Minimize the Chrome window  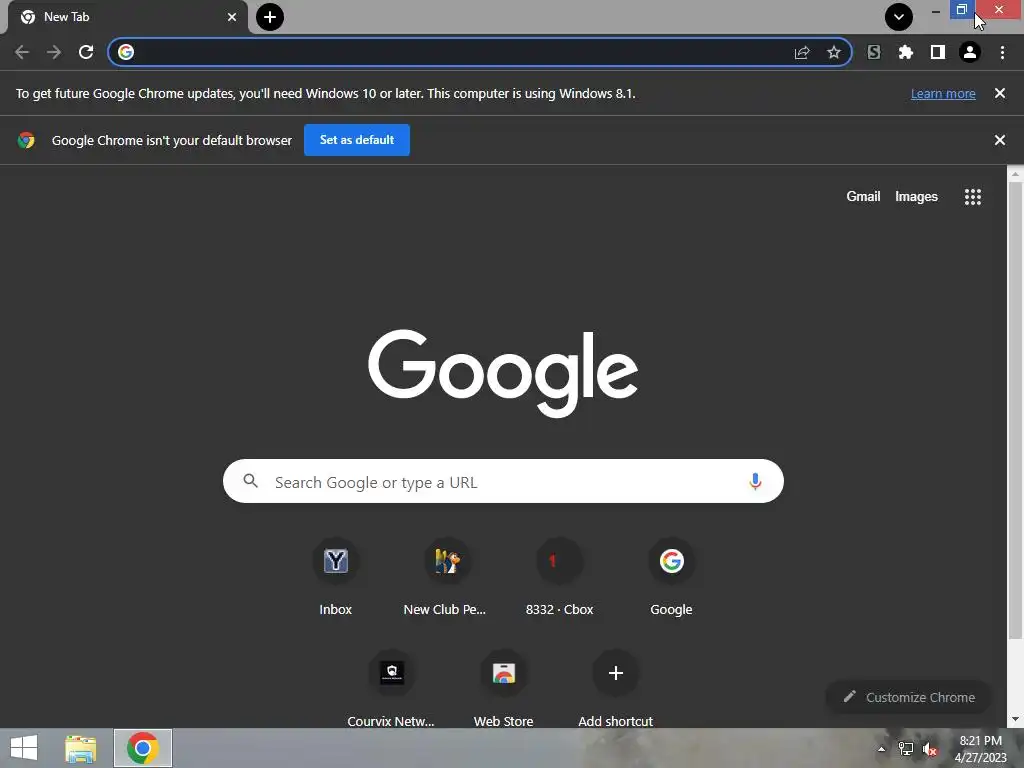[936, 11]
